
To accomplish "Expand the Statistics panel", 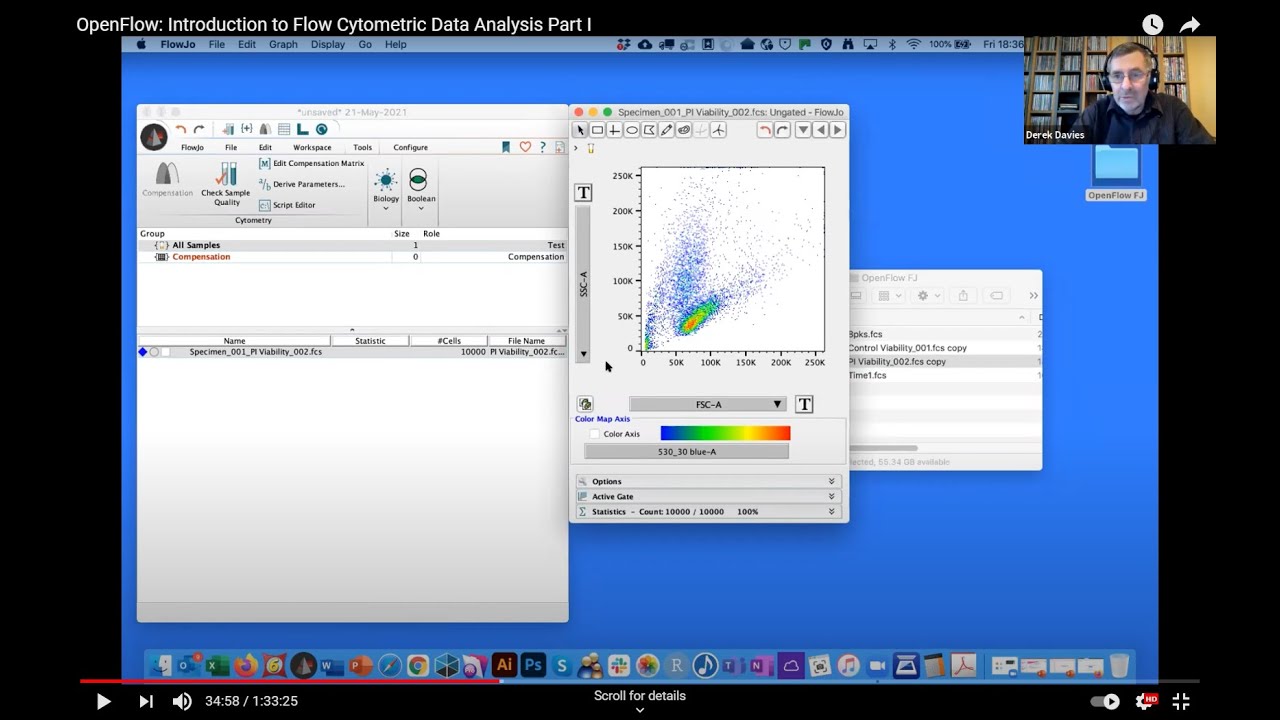I will tap(708, 511).
